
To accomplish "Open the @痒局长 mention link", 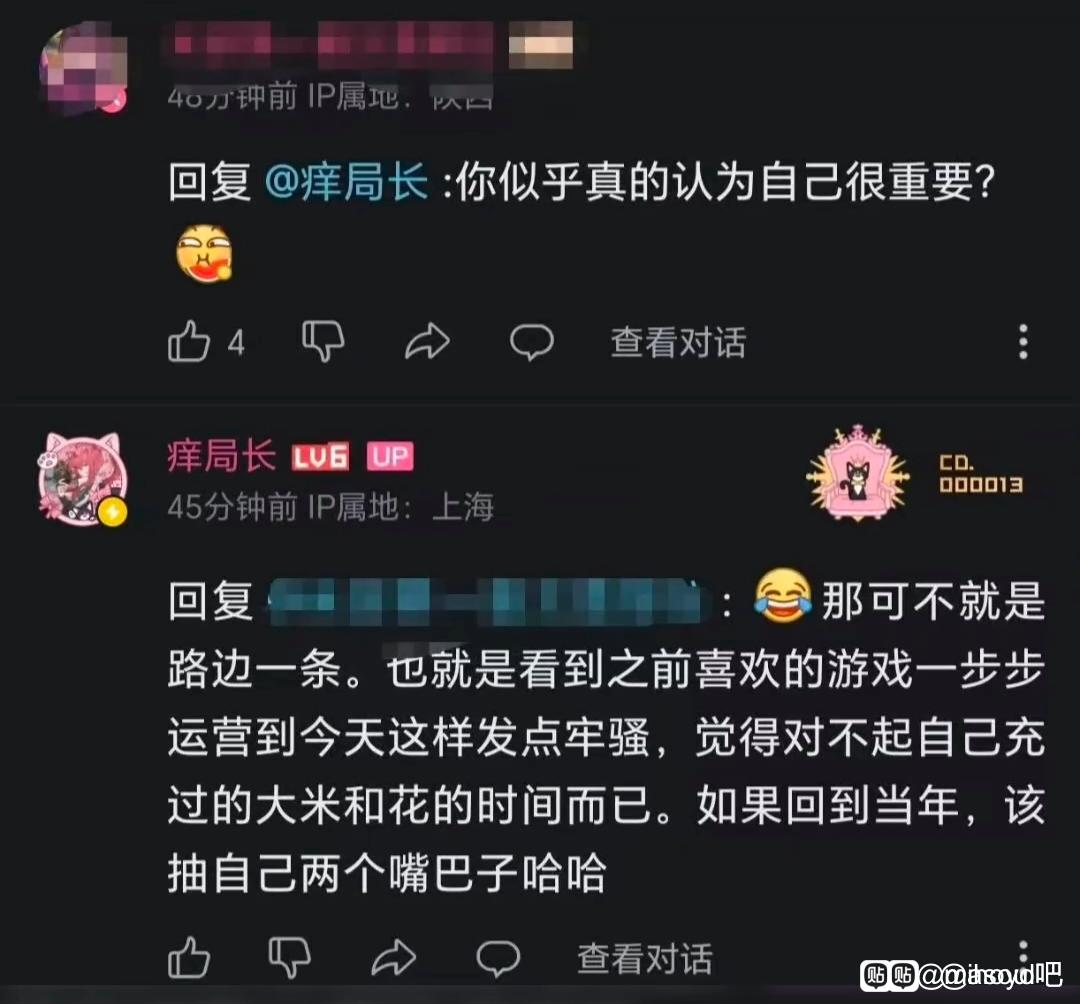I will (x=346, y=182).
